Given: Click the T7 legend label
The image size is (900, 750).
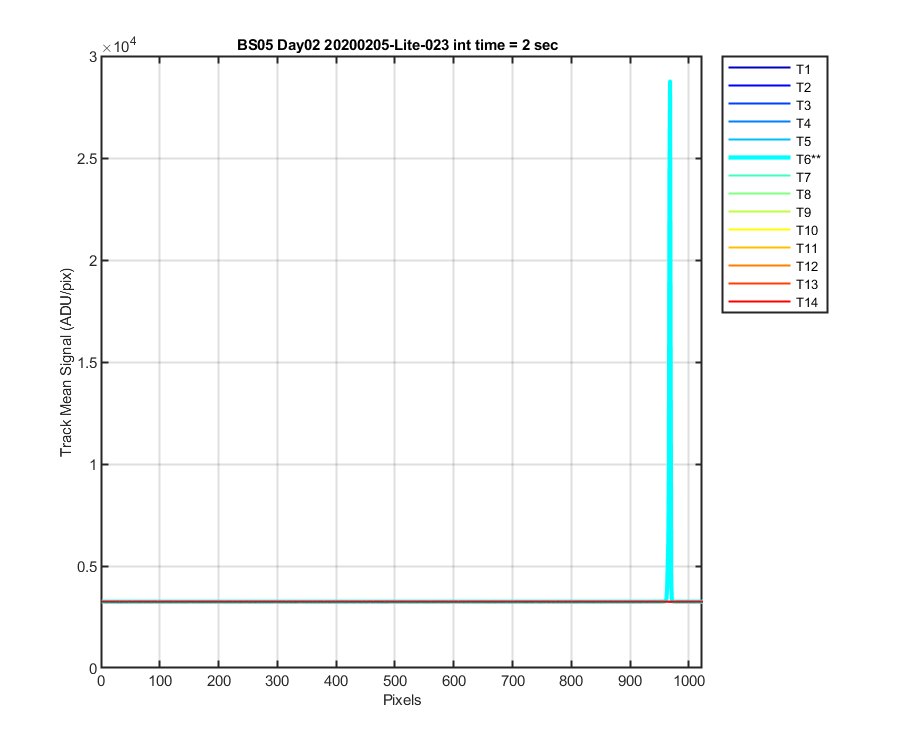Looking at the screenshot, I should click(804, 177).
